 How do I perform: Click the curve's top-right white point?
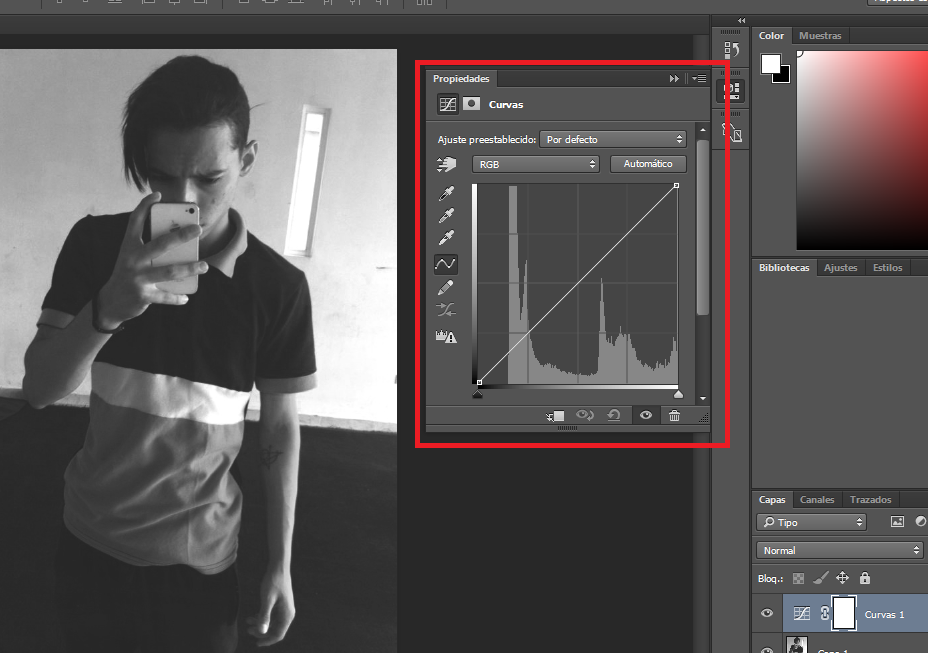click(x=676, y=185)
